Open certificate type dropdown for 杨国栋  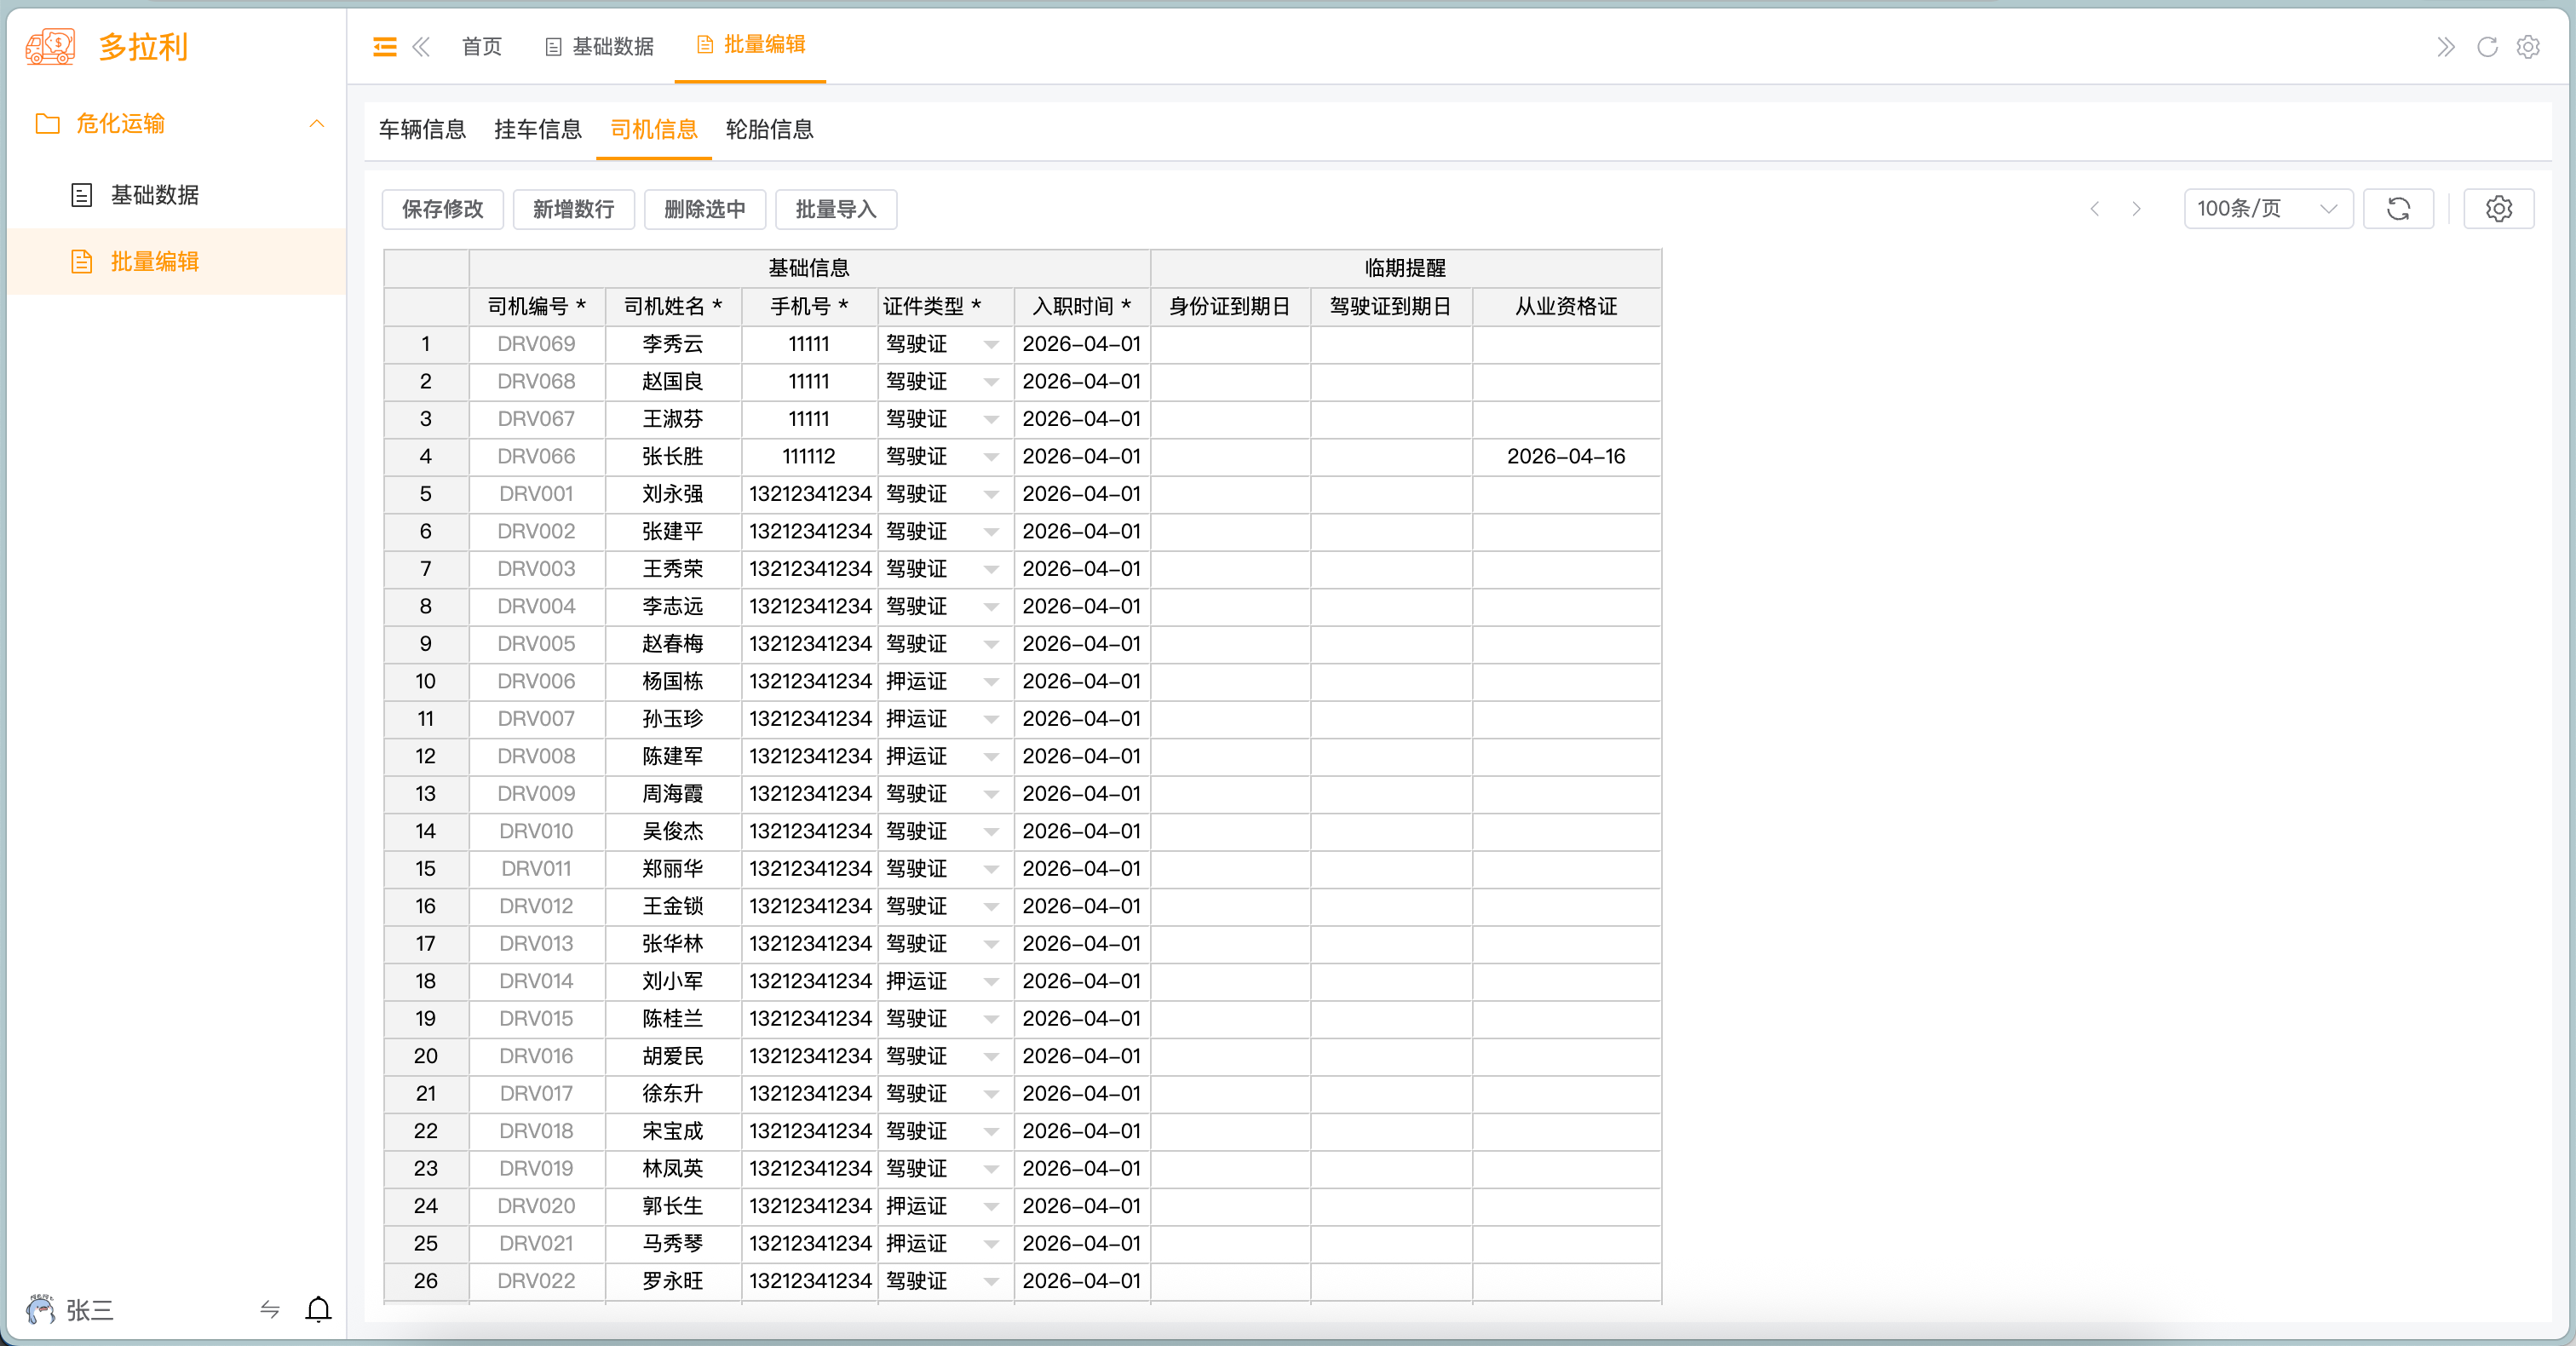tap(991, 681)
